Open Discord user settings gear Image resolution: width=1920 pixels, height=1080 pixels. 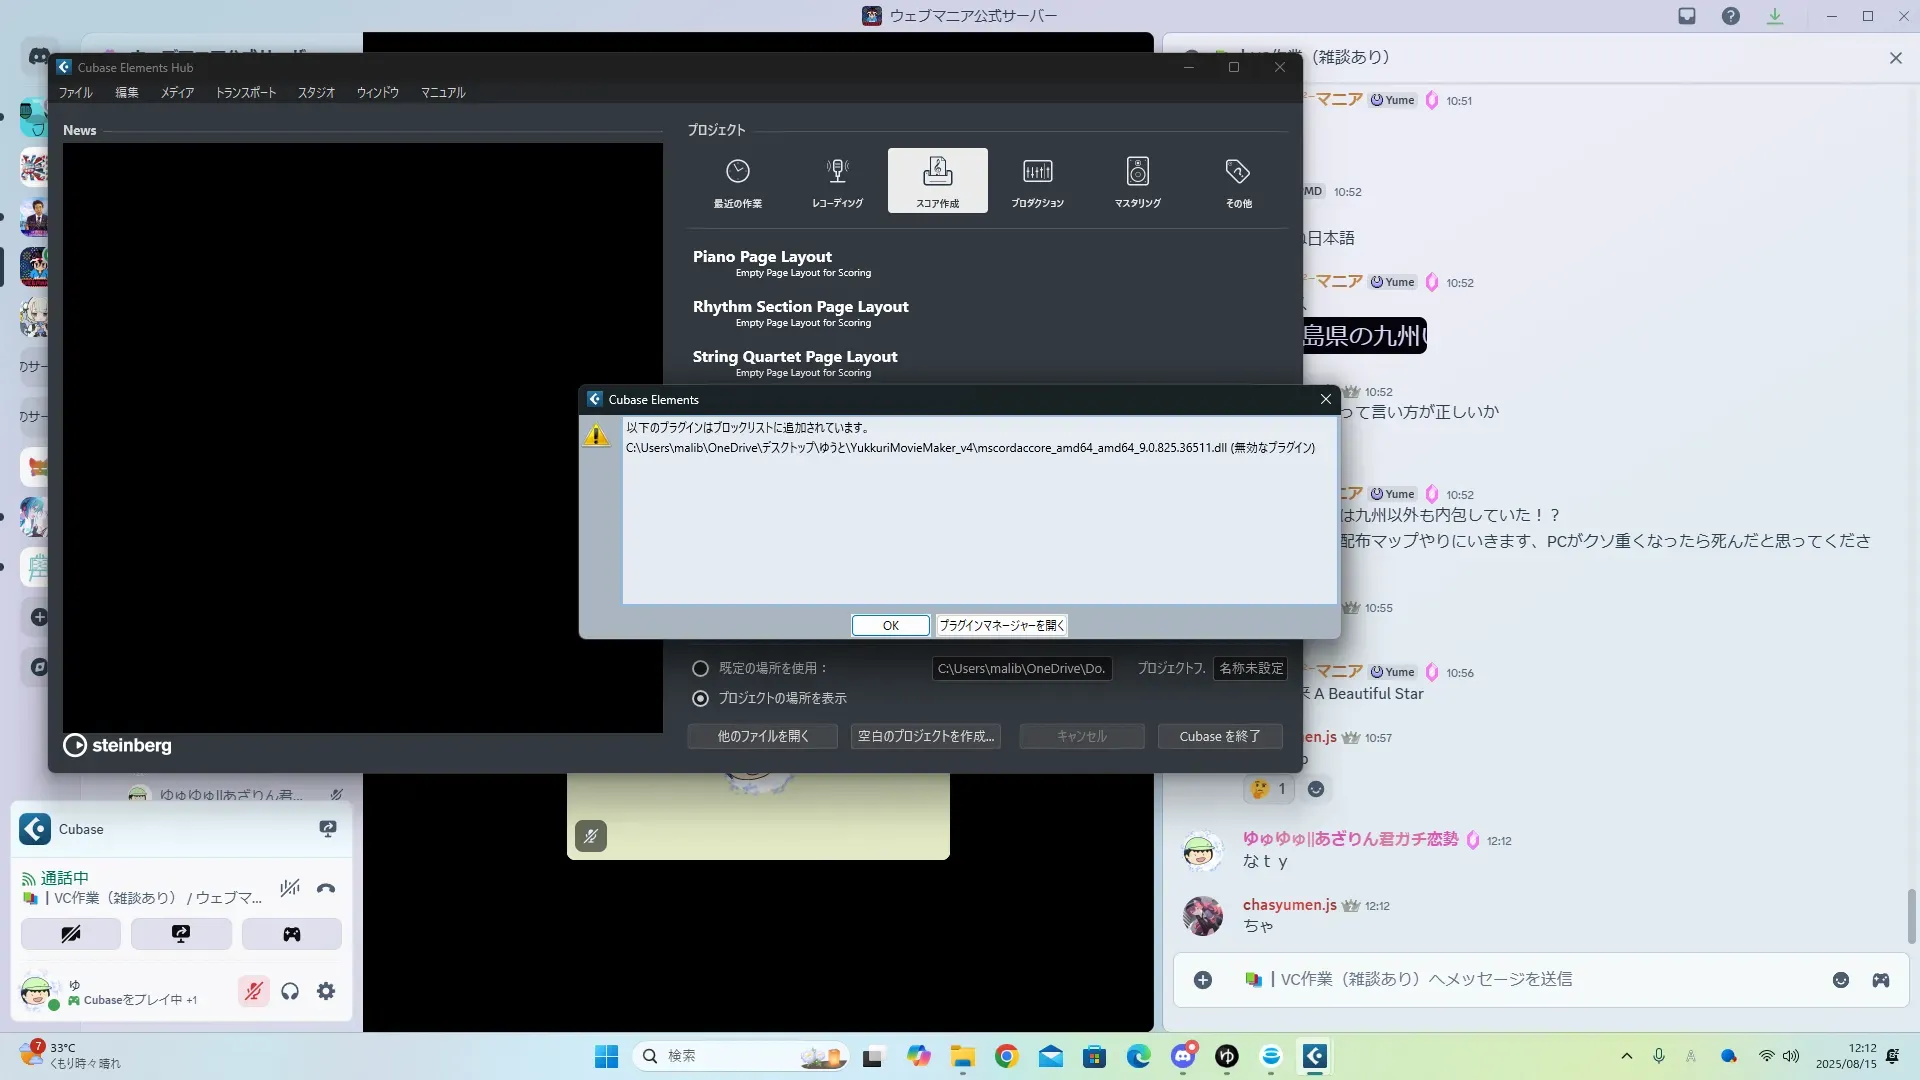(x=326, y=991)
